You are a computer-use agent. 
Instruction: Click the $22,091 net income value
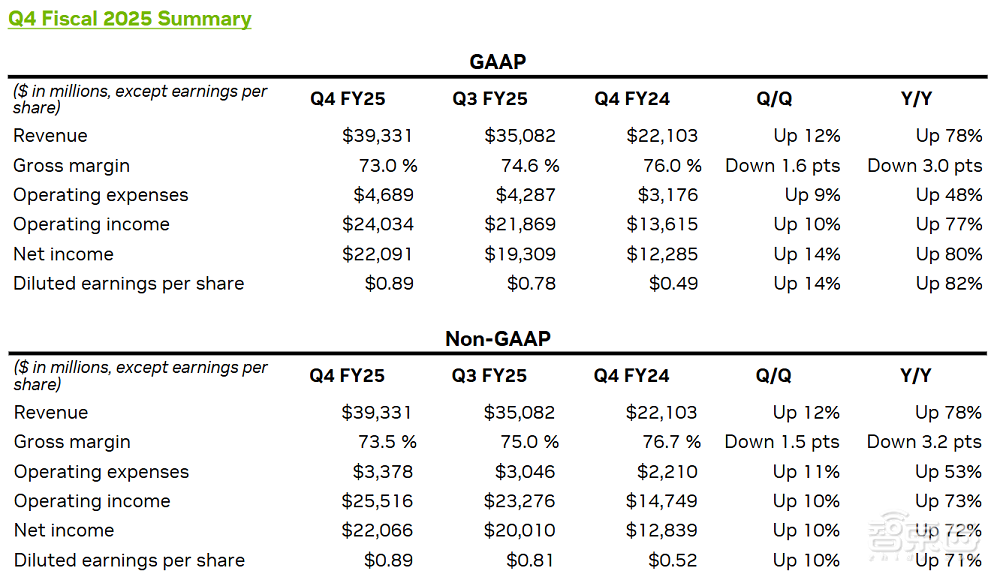[x=378, y=254]
